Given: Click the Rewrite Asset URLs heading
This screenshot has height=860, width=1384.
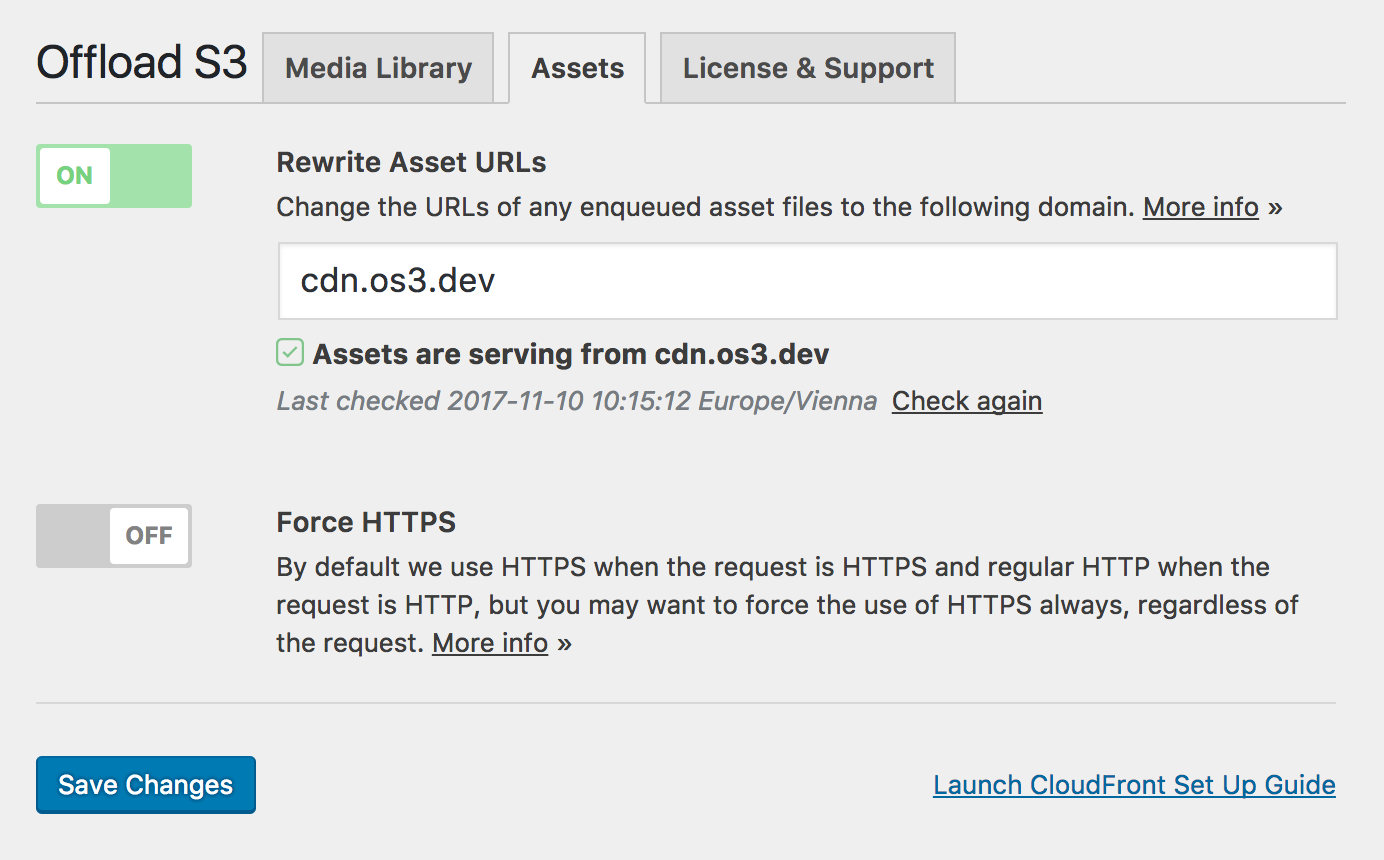Looking at the screenshot, I should (411, 162).
